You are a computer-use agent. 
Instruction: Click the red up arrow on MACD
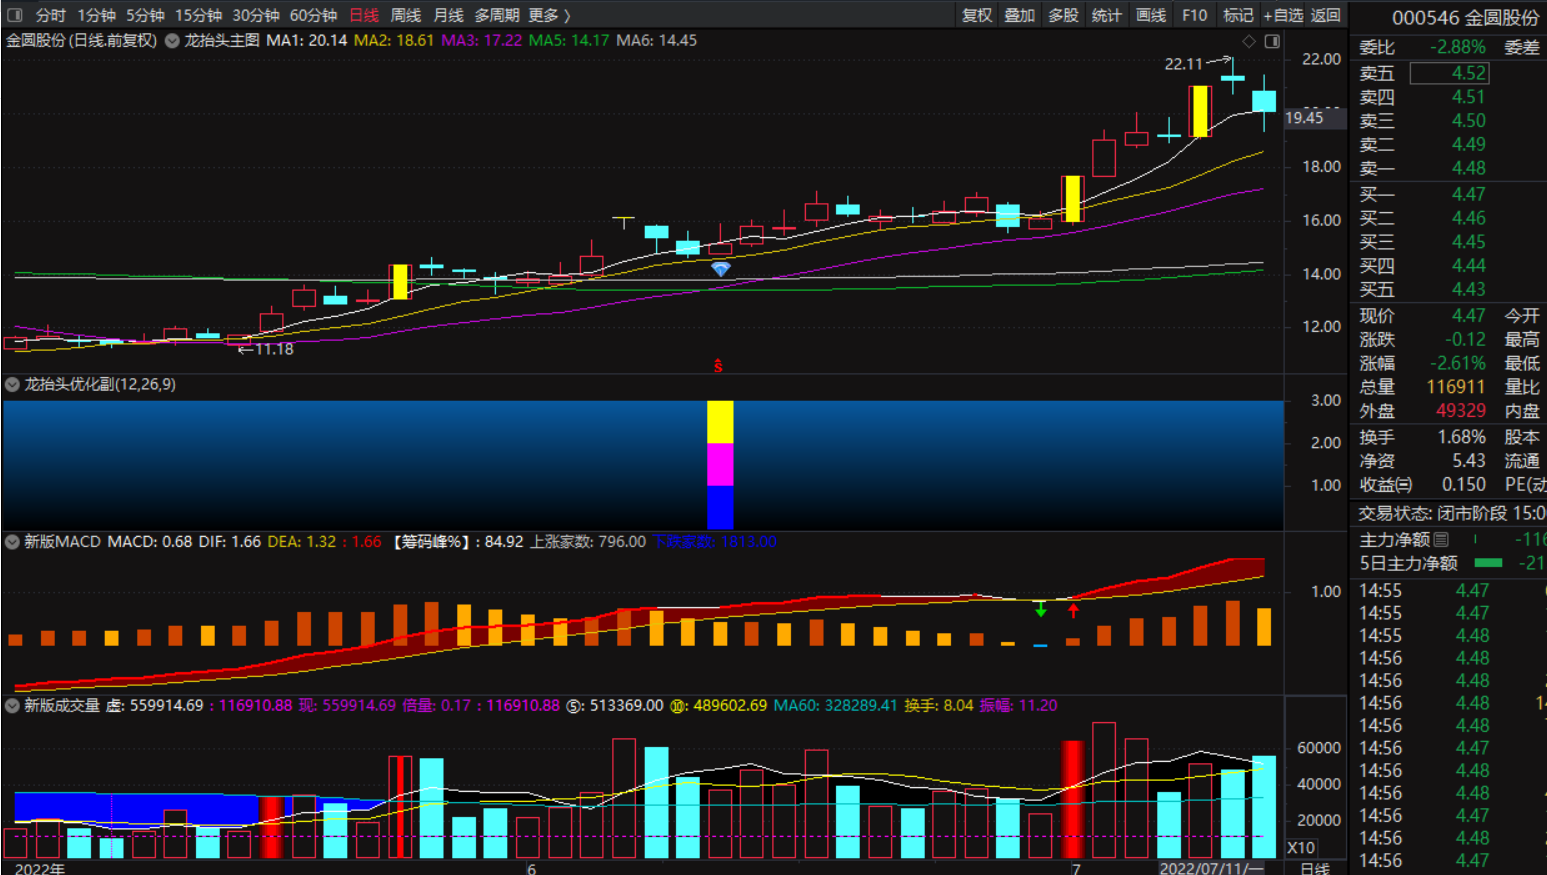click(1073, 609)
